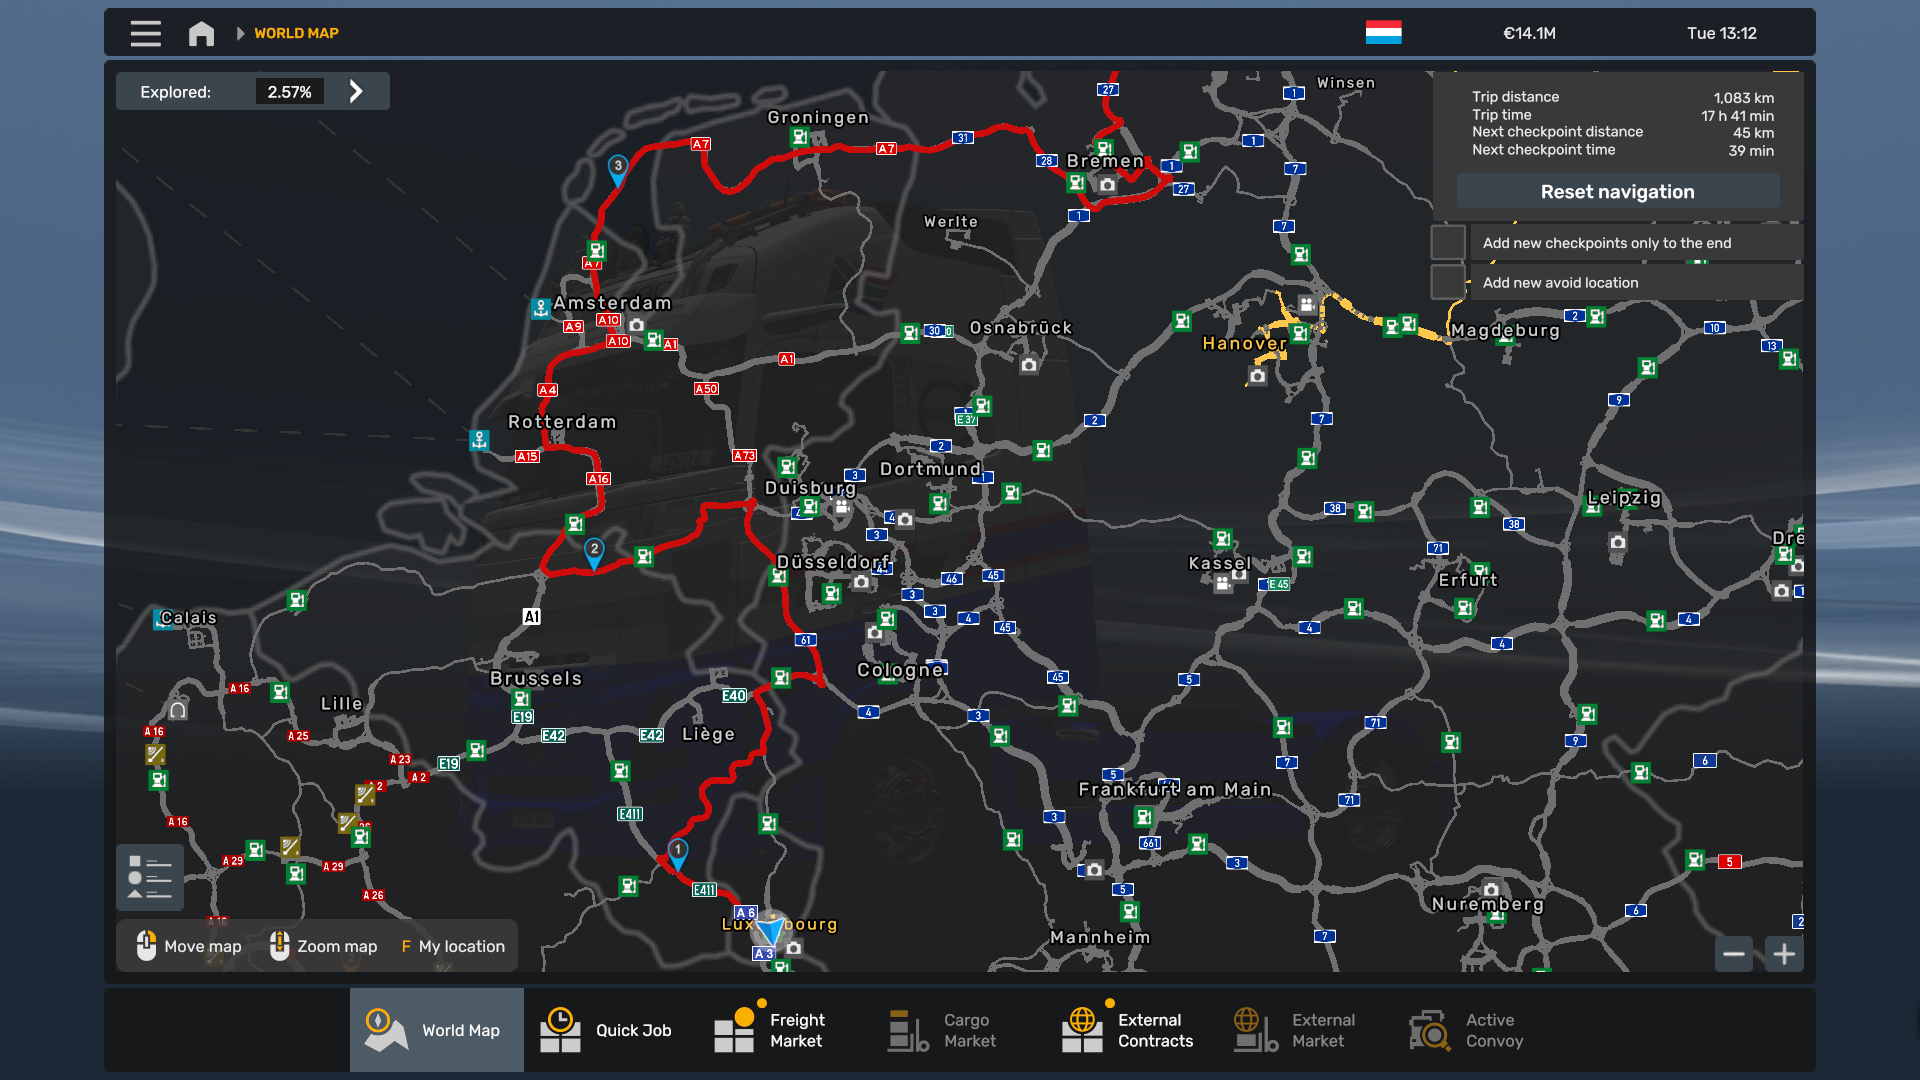Image resolution: width=1920 pixels, height=1080 pixels.
Task: Click My location shortcut
Action: pyautogui.click(x=453, y=946)
